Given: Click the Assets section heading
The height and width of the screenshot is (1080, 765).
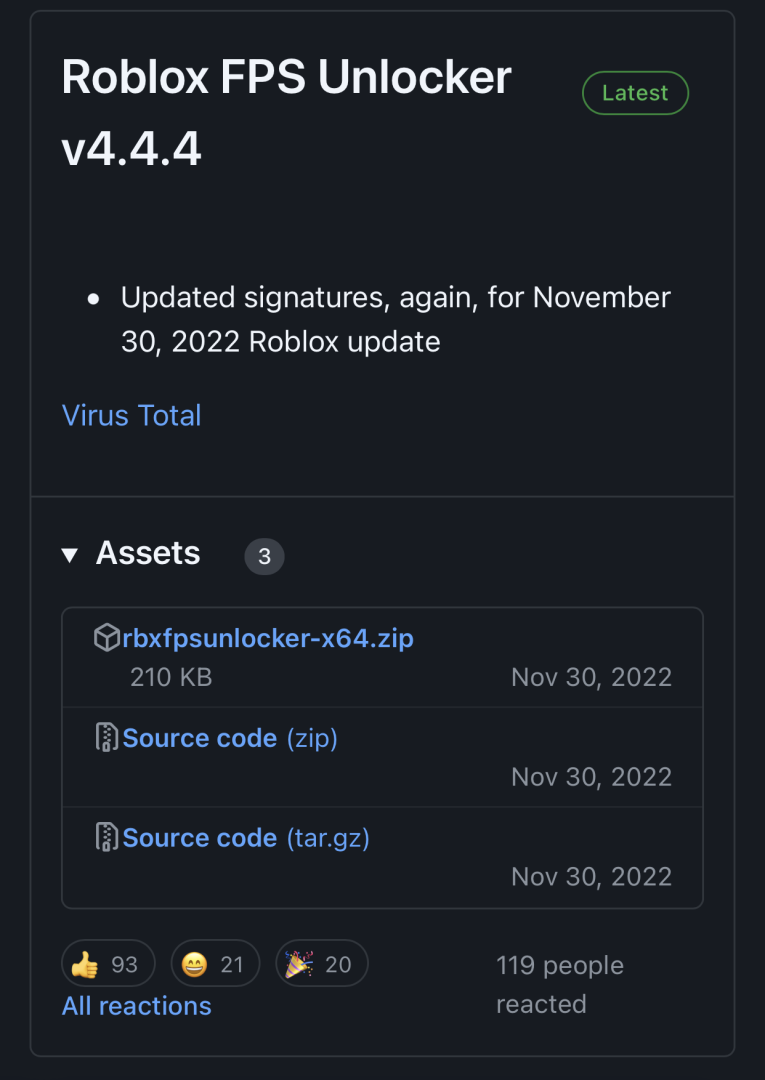Looking at the screenshot, I should pyautogui.click(x=148, y=553).
